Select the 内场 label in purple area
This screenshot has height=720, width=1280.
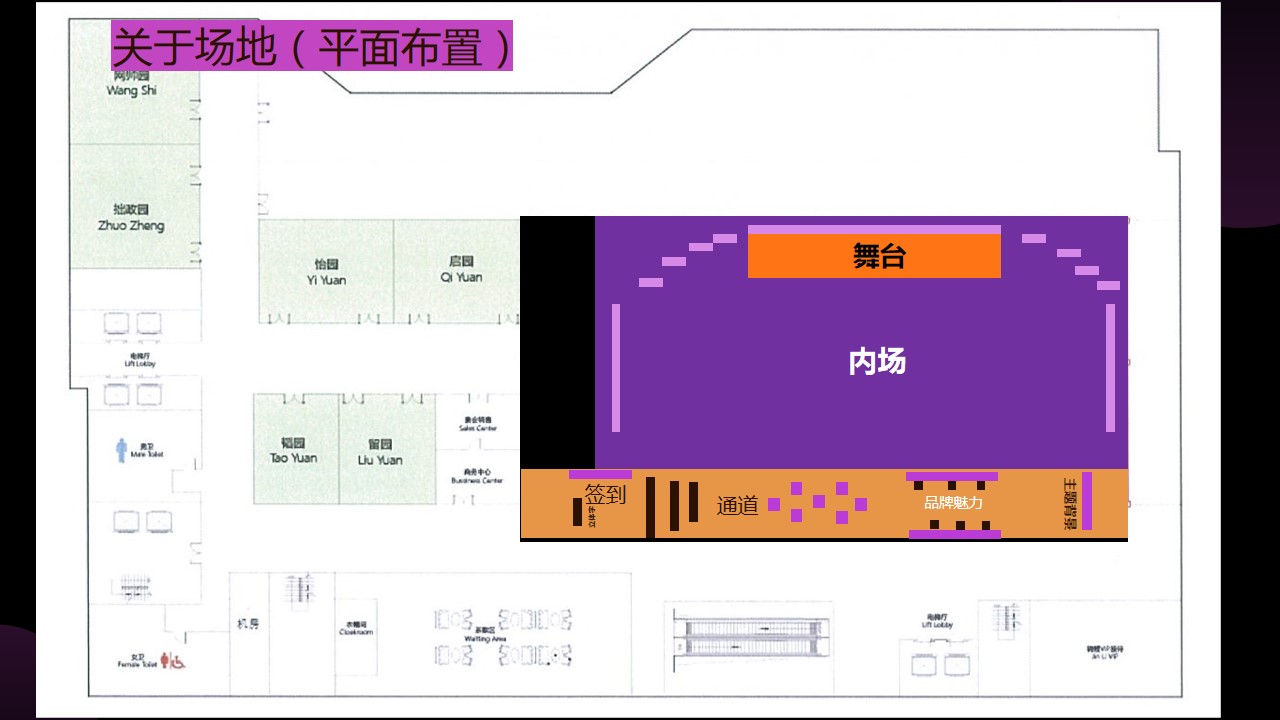coord(877,362)
